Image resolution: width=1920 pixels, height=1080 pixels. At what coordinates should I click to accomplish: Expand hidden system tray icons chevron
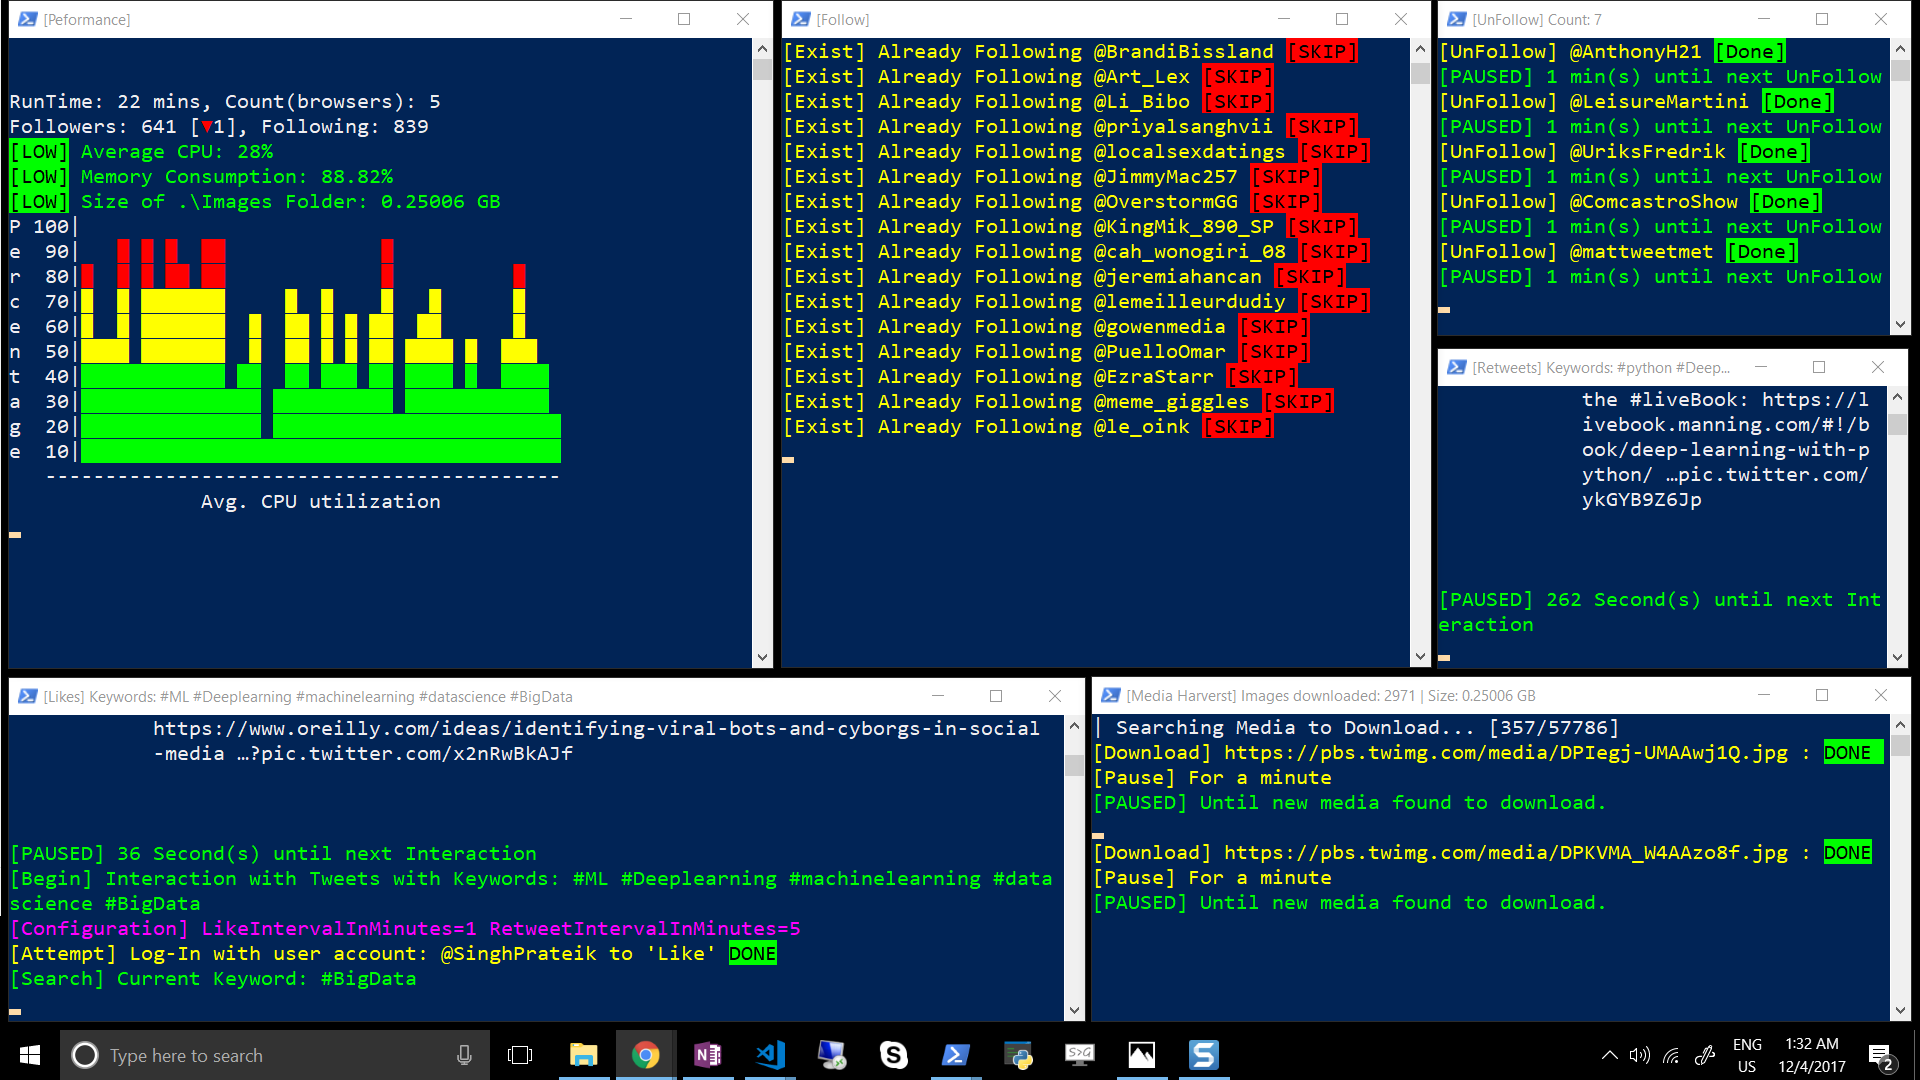click(1609, 1055)
